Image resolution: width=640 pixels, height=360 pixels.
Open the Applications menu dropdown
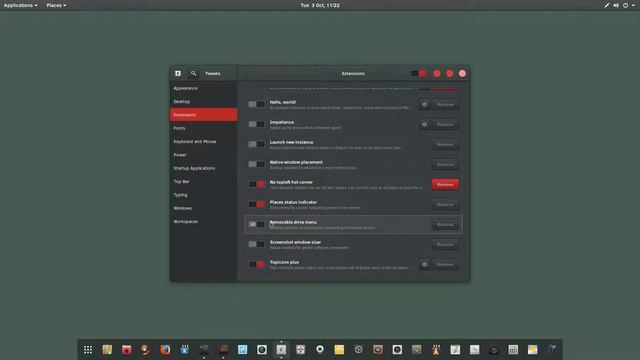click(20, 5)
